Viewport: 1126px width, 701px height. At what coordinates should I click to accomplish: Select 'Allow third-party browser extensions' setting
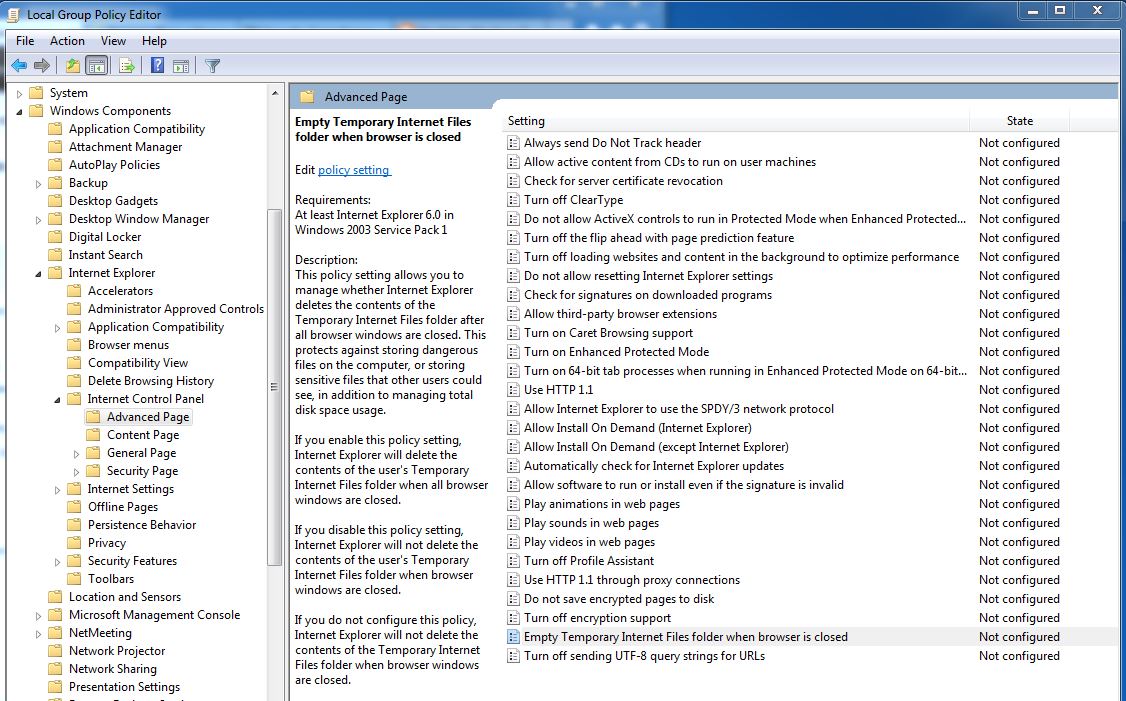(x=620, y=314)
